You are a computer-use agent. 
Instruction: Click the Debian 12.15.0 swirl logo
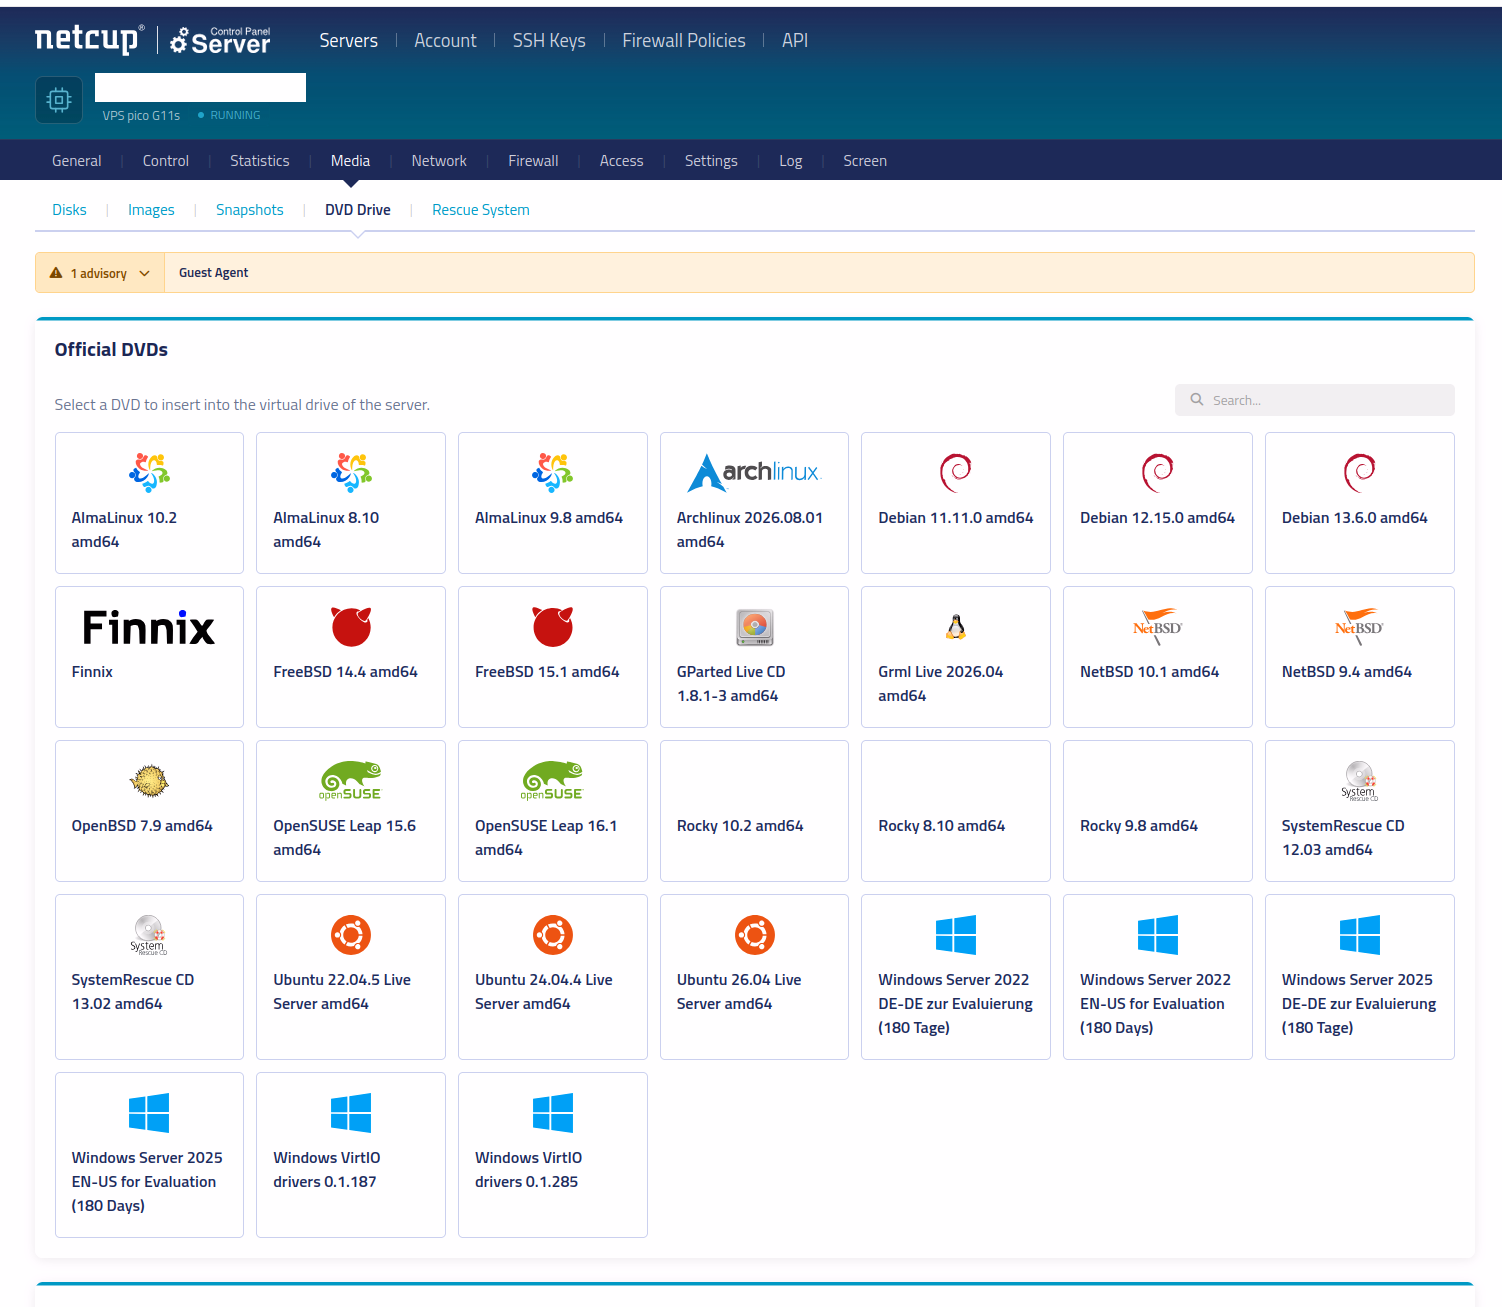(1158, 473)
